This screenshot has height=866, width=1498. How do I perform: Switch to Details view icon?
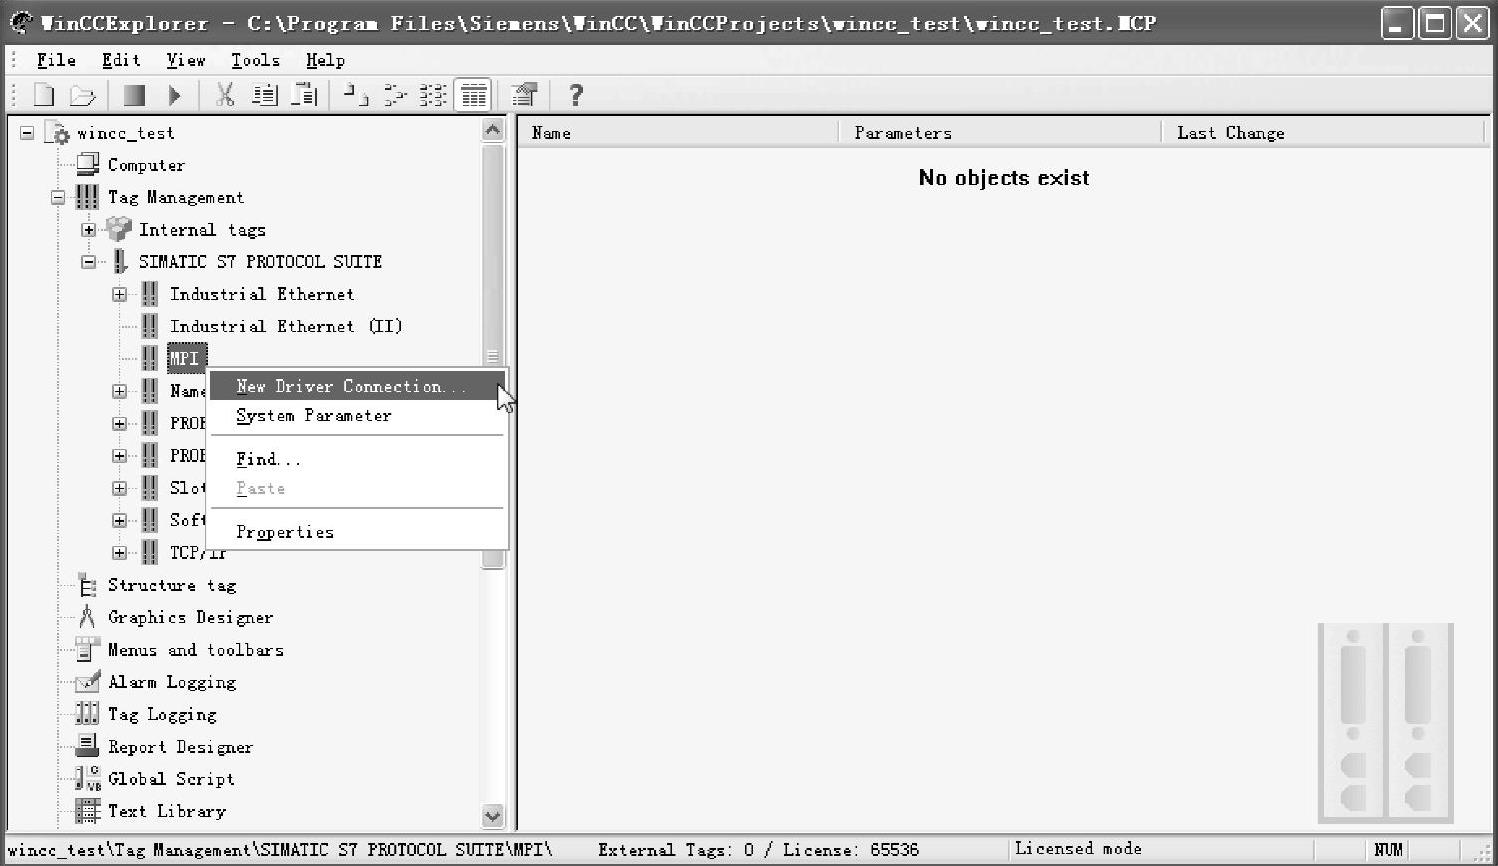473,95
